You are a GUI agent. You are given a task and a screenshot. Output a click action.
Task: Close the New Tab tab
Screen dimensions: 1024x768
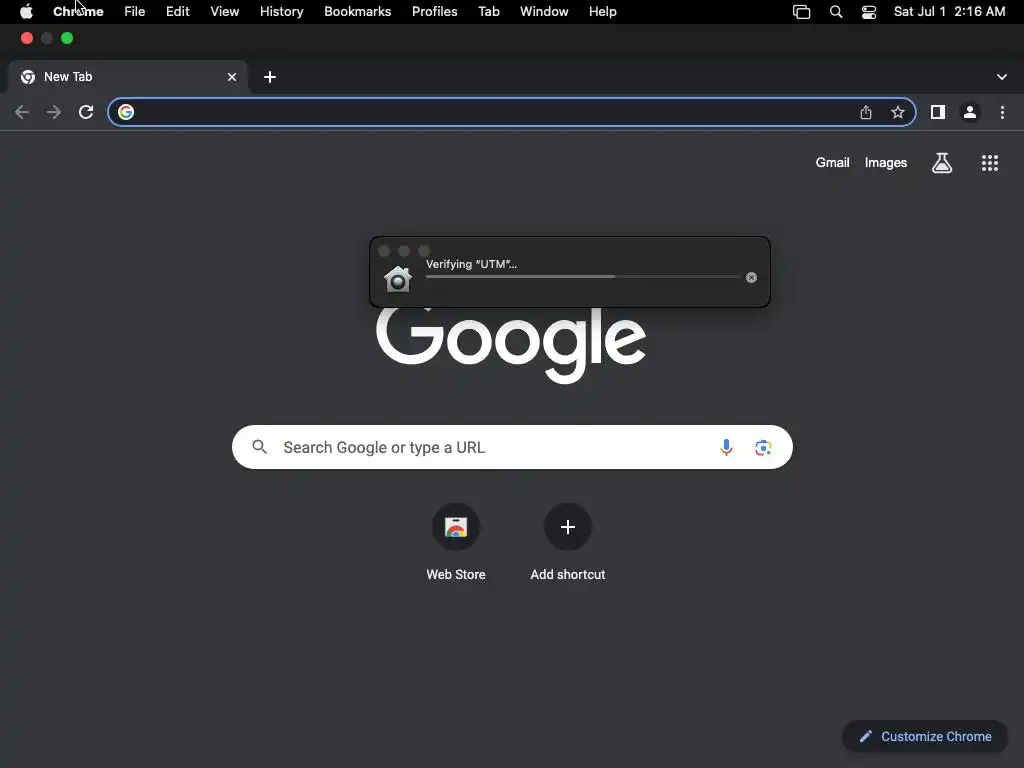pos(232,77)
